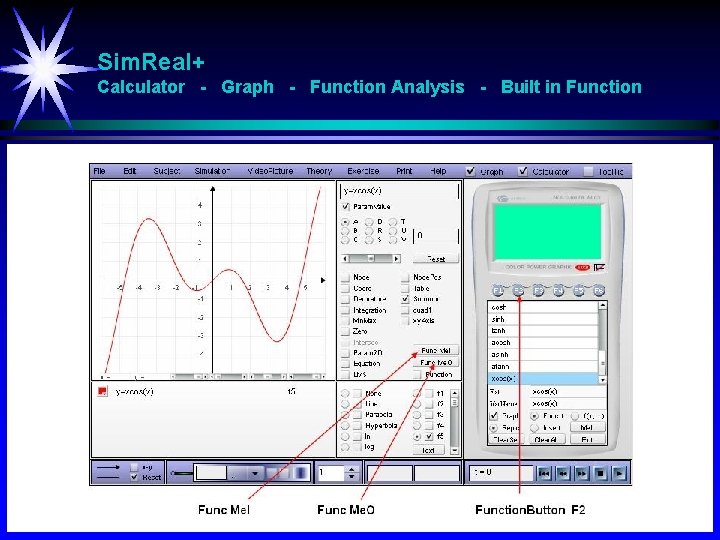Screen dimensions: 720x540
Task: Enable the Table checkbox
Action: tap(405, 288)
